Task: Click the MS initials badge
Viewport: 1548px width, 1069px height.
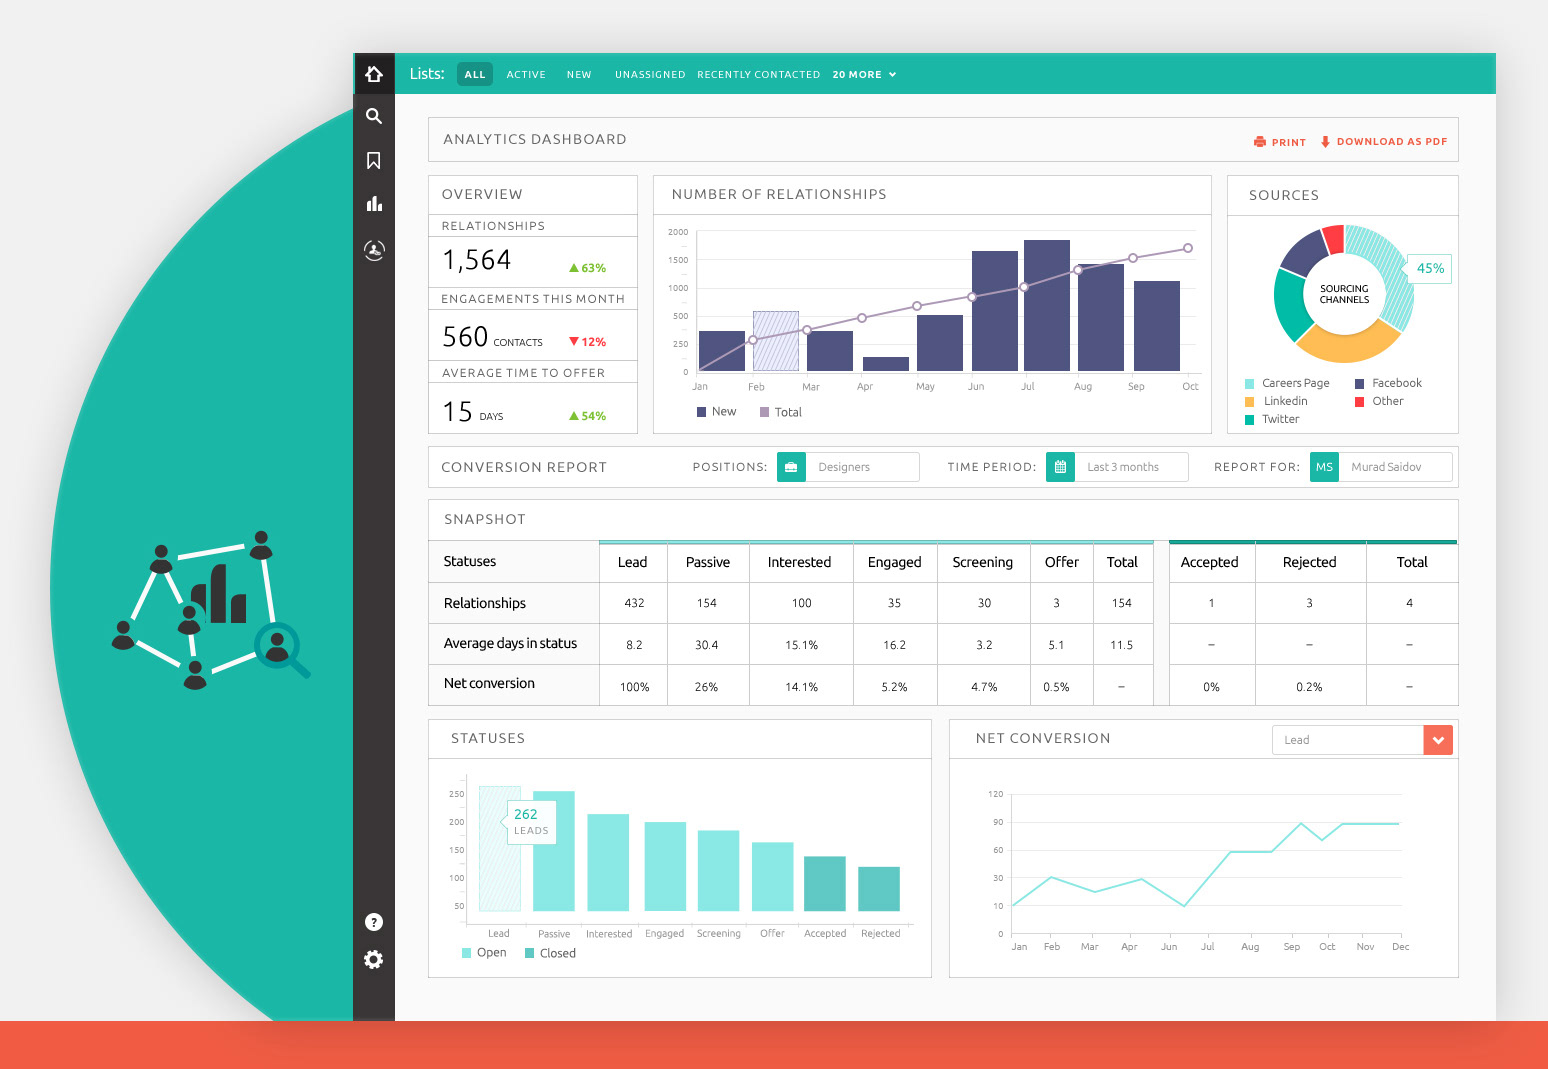Action: click(1324, 467)
